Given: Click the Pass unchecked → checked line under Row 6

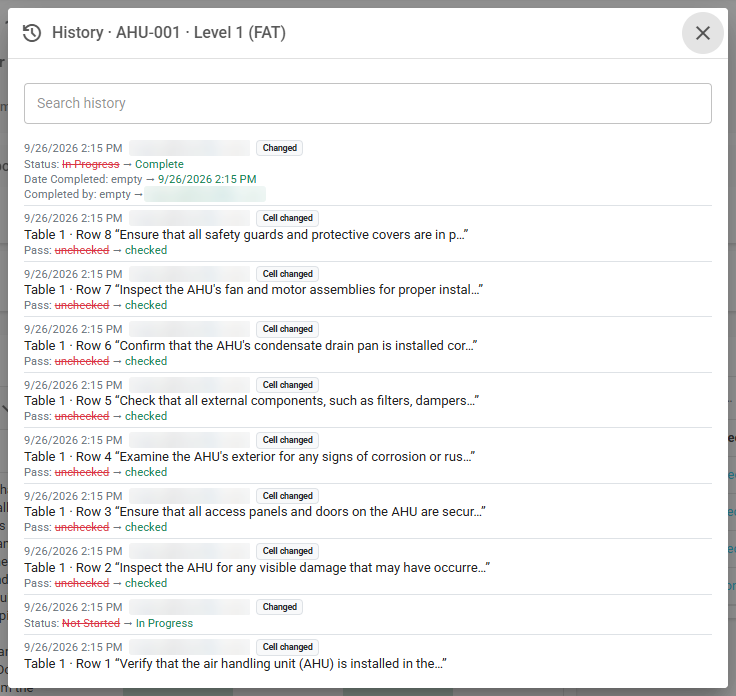Looking at the screenshot, I should 96,361.
